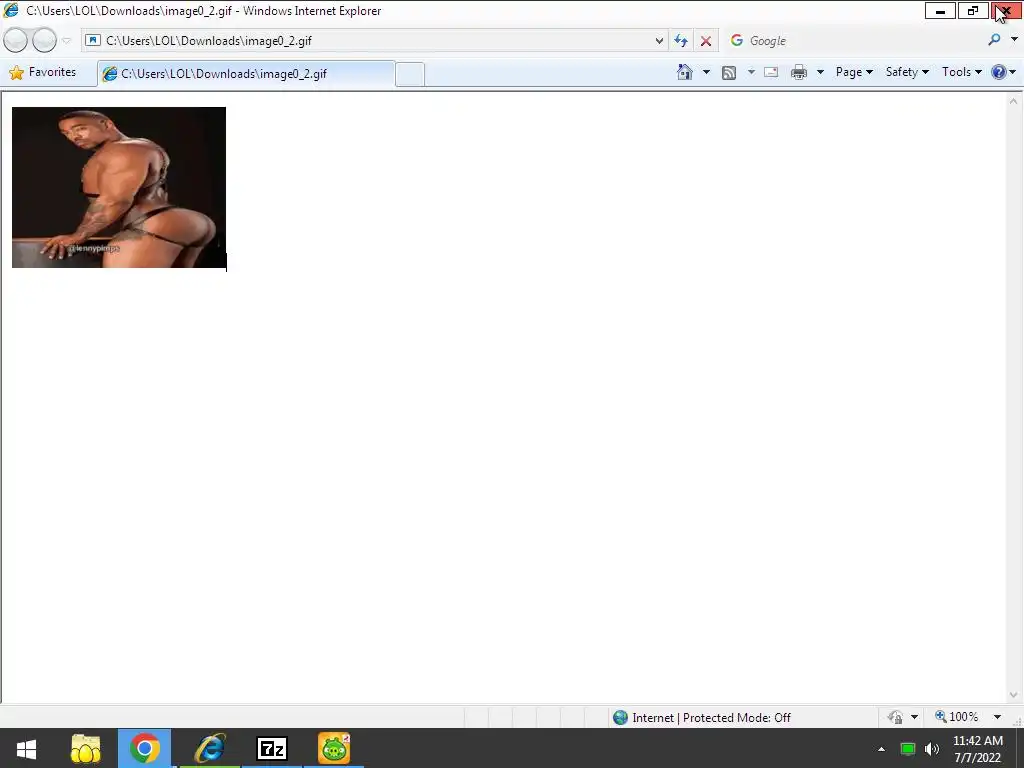The height and width of the screenshot is (768, 1024).
Task: Click the magnifier search icon
Action: (x=994, y=40)
